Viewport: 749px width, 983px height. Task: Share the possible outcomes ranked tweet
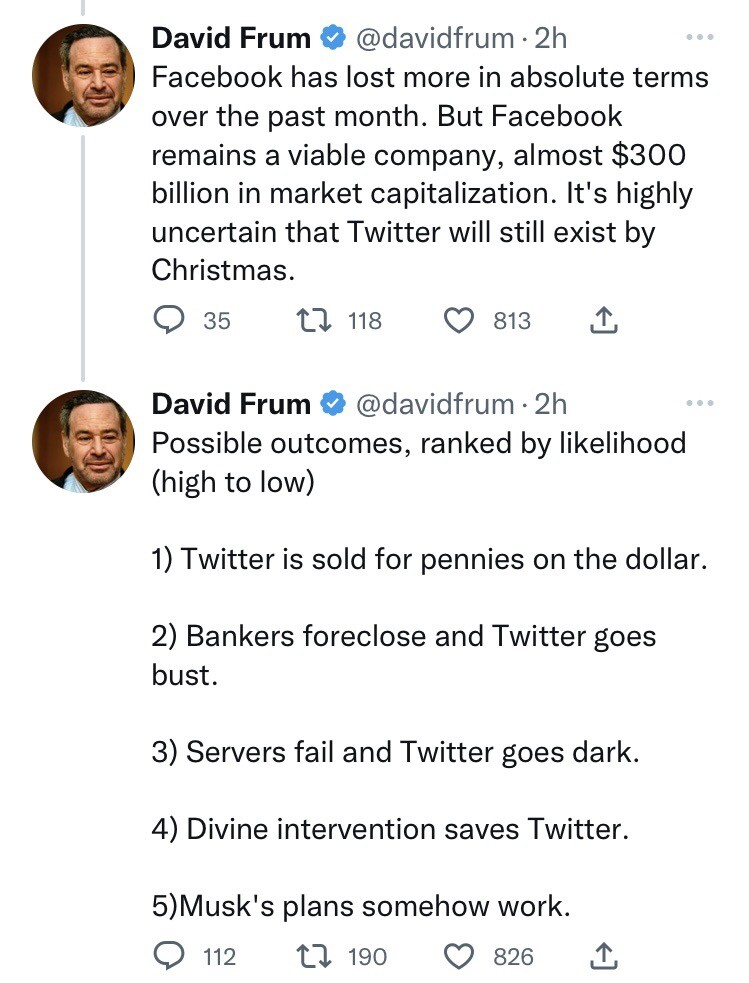pyautogui.click(x=603, y=957)
